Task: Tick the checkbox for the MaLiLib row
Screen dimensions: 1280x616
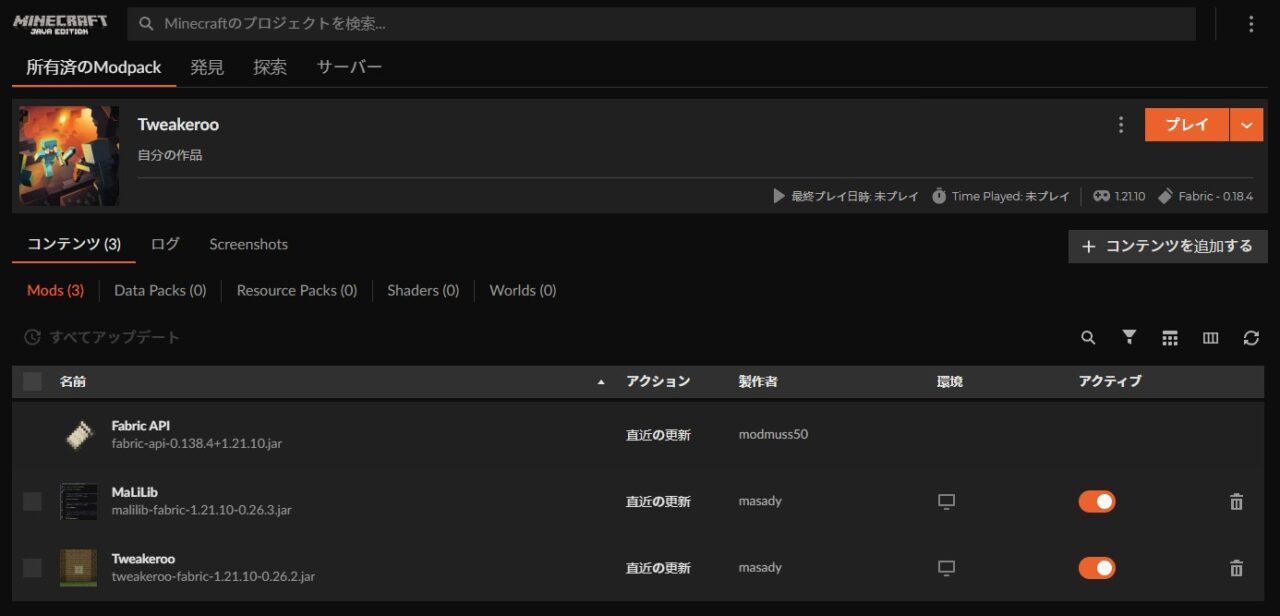Action: click(33, 502)
